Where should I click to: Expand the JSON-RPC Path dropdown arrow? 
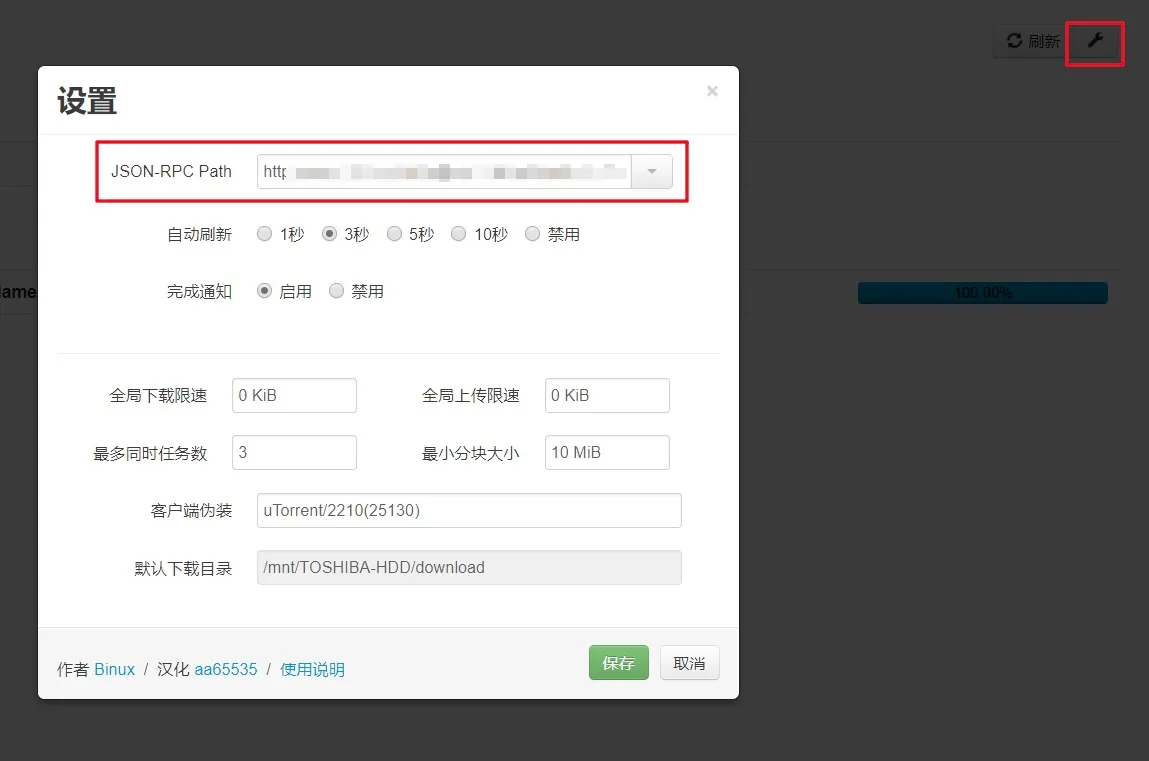pyautogui.click(x=652, y=172)
